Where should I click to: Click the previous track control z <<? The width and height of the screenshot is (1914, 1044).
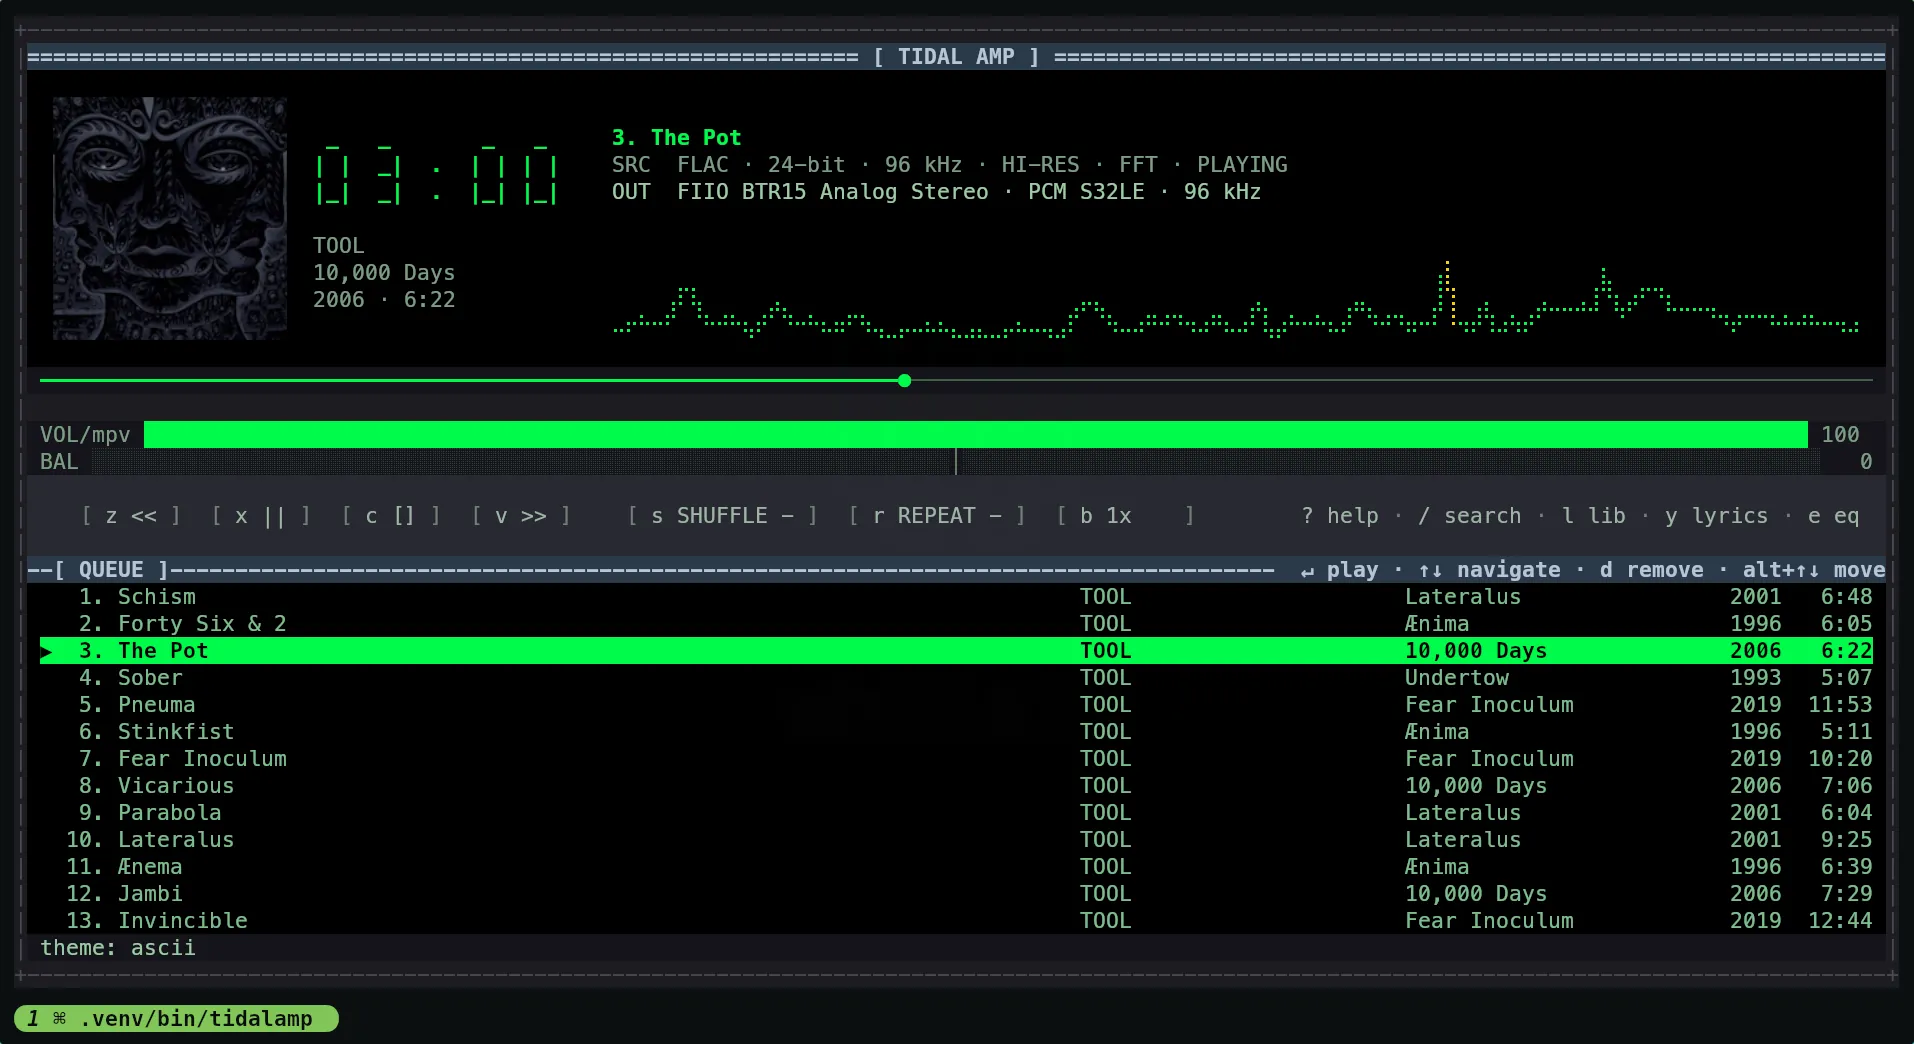coord(131,516)
